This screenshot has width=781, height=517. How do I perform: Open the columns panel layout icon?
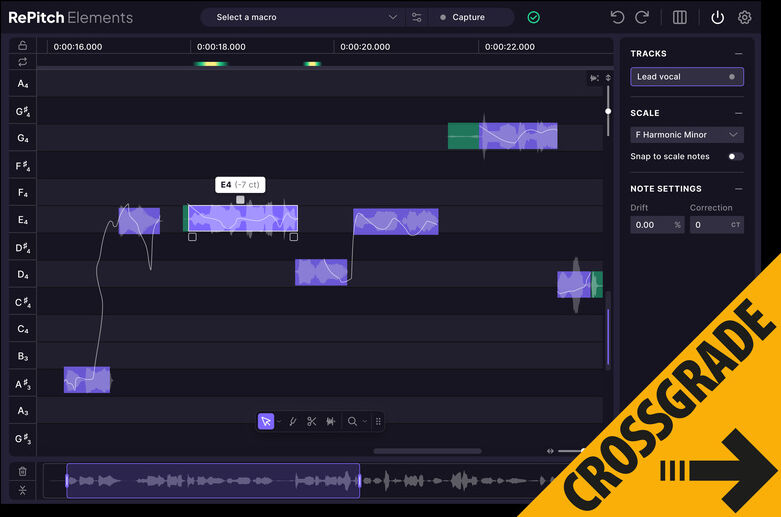click(x=680, y=17)
